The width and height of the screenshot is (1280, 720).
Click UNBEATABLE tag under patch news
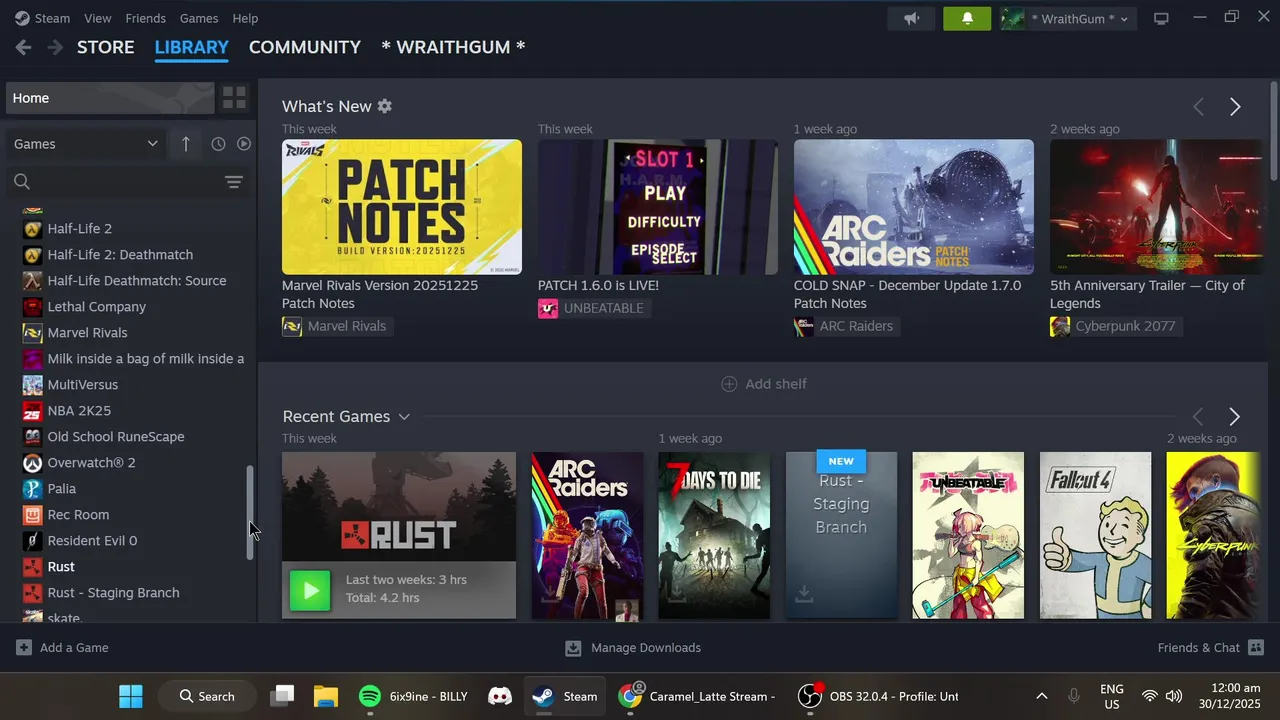click(593, 308)
